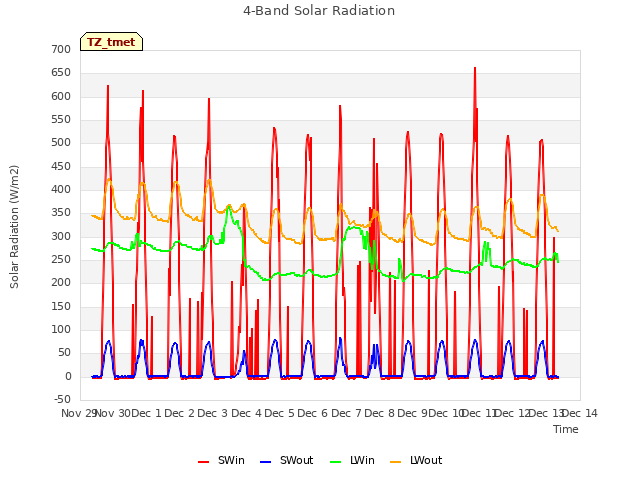Click the 150 y-axis tick label
This screenshot has height=480, width=640.
[x=61, y=307]
